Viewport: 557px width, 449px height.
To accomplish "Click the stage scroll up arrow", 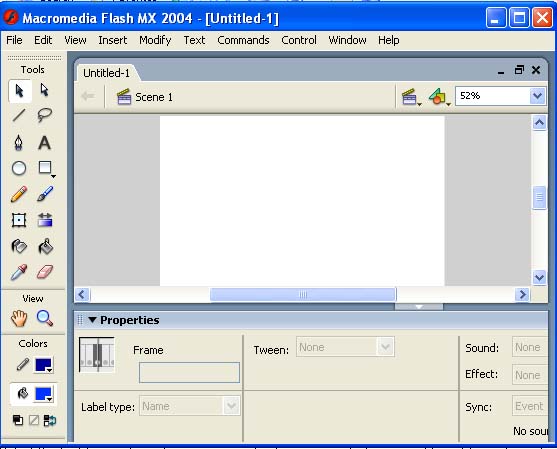I will [x=539, y=123].
